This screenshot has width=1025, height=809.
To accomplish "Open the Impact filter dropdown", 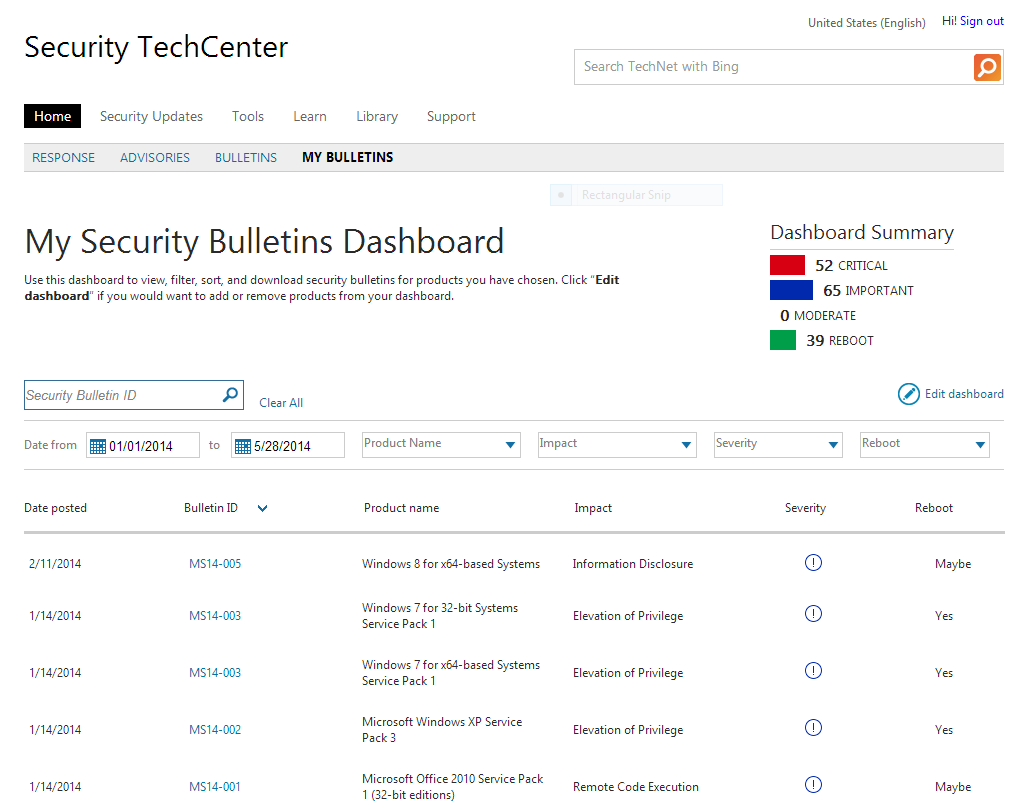I will tap(617, 445).
